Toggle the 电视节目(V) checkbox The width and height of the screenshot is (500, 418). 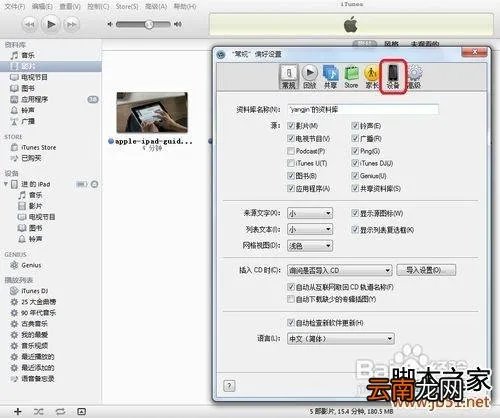click(x=291, y=138)
